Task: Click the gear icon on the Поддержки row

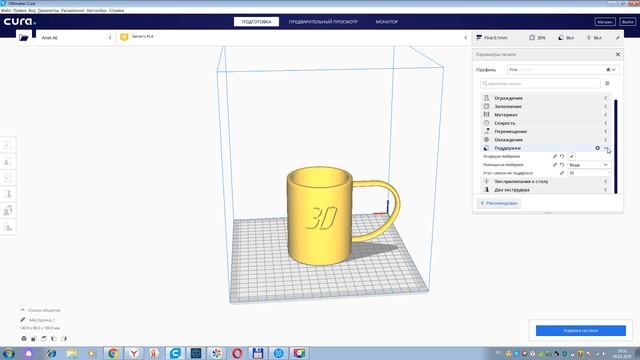Action: click(598, 148)
